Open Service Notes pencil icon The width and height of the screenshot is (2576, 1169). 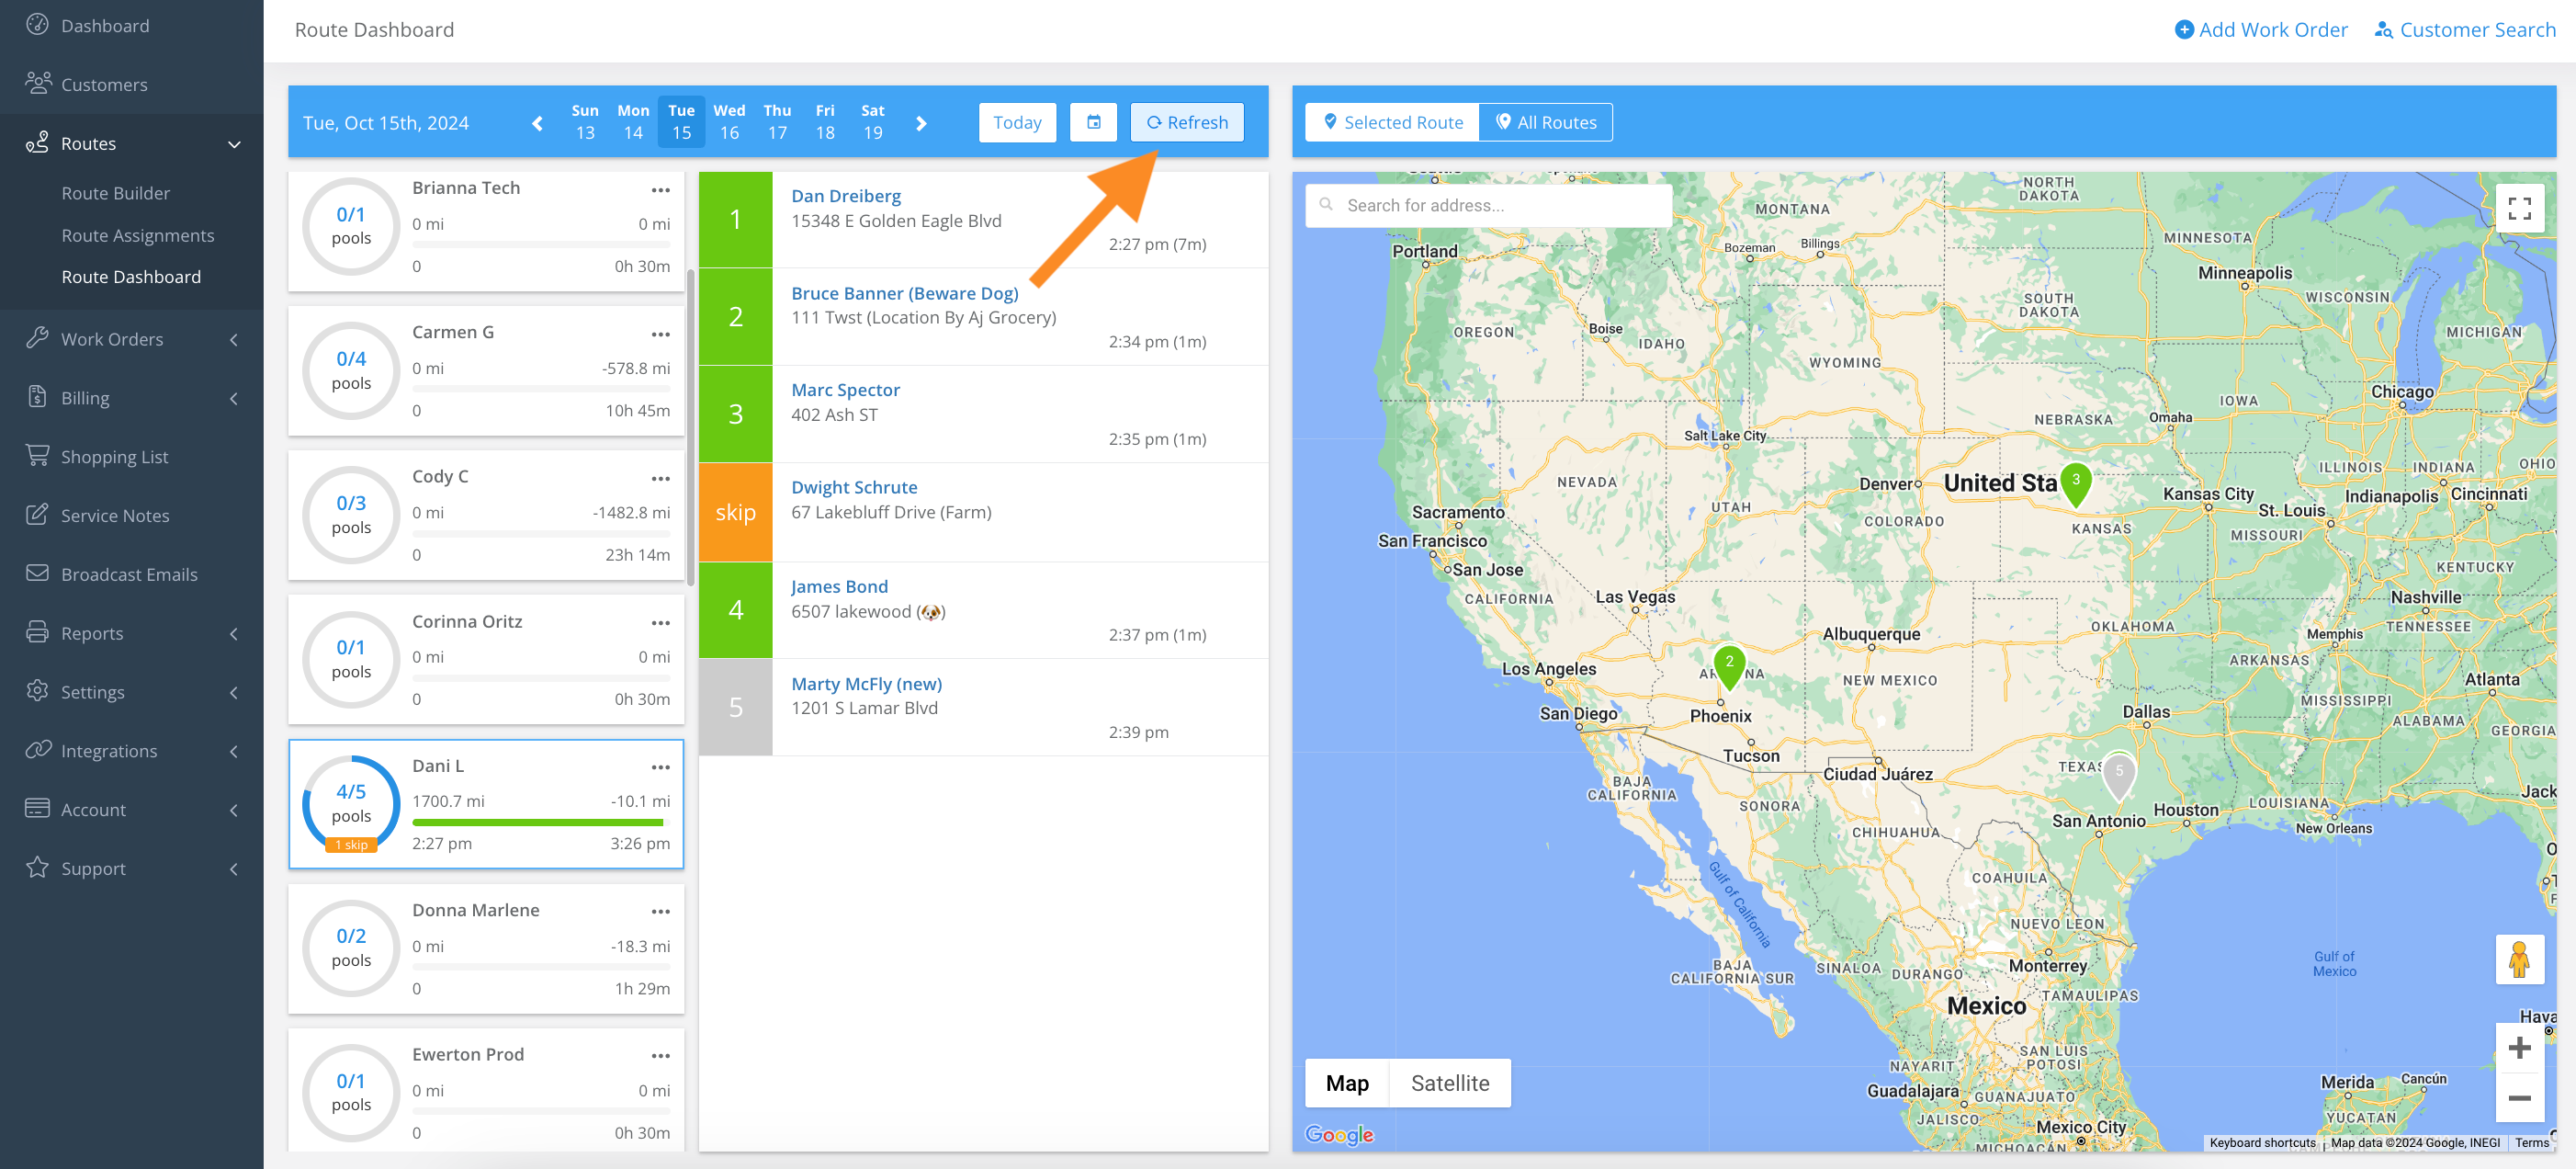point(37,515)
